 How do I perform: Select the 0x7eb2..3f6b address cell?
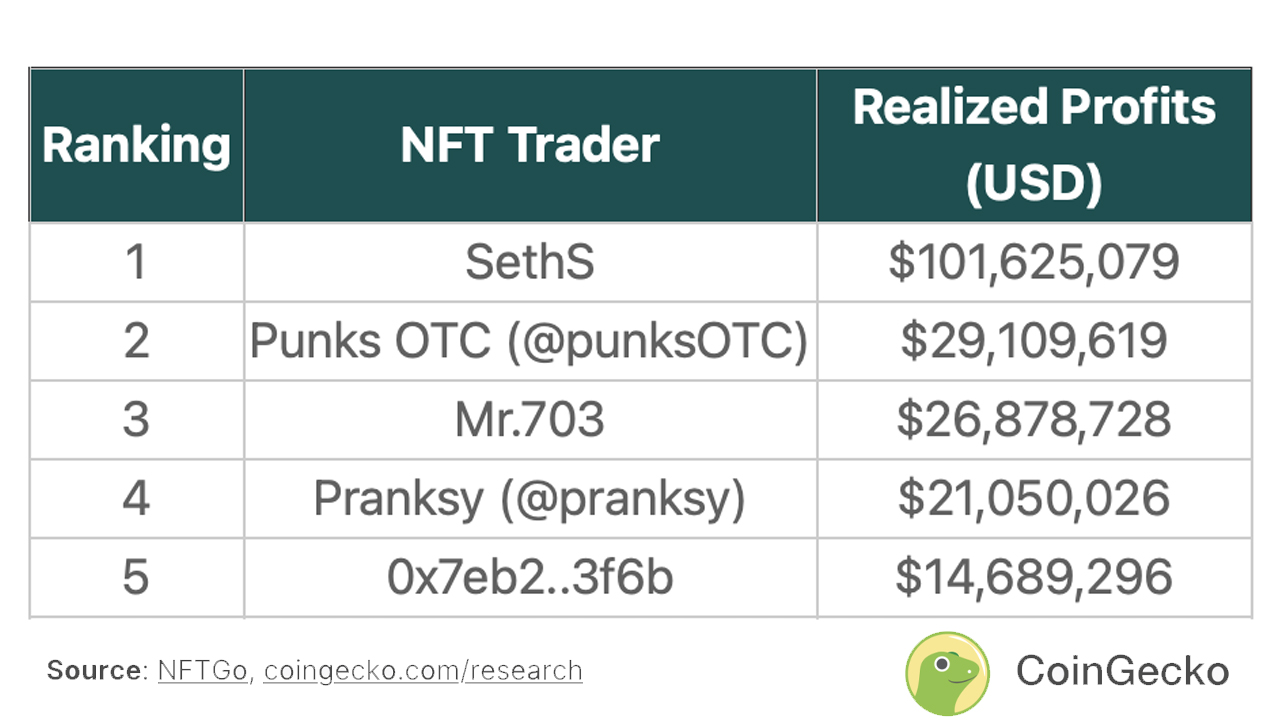point(530,578)
